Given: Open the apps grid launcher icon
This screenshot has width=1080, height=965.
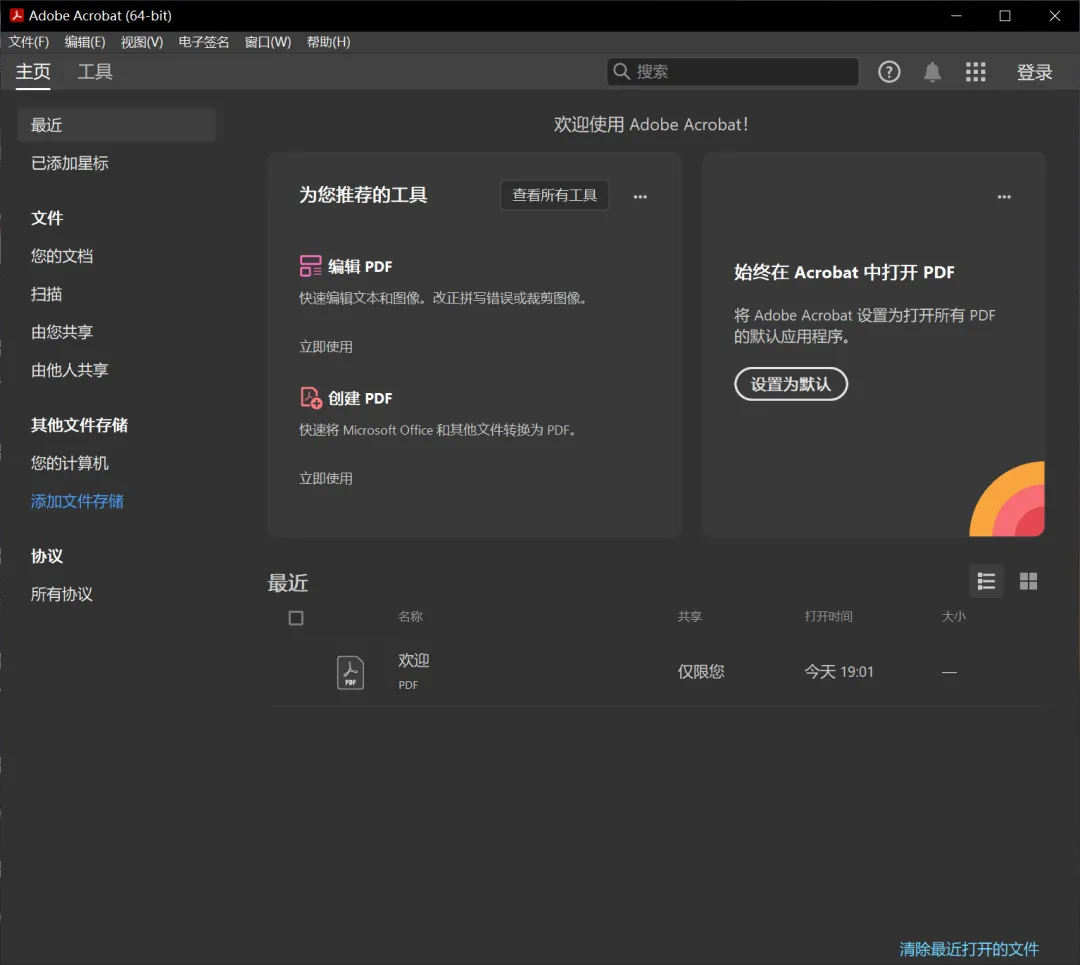Looking at the screenshot, I should pos(975,72).
